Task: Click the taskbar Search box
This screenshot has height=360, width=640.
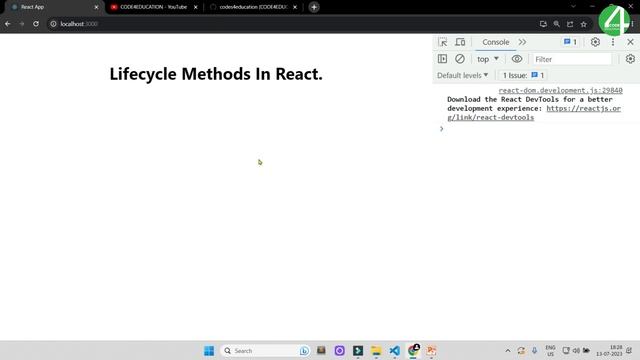Action: point(264,351)
